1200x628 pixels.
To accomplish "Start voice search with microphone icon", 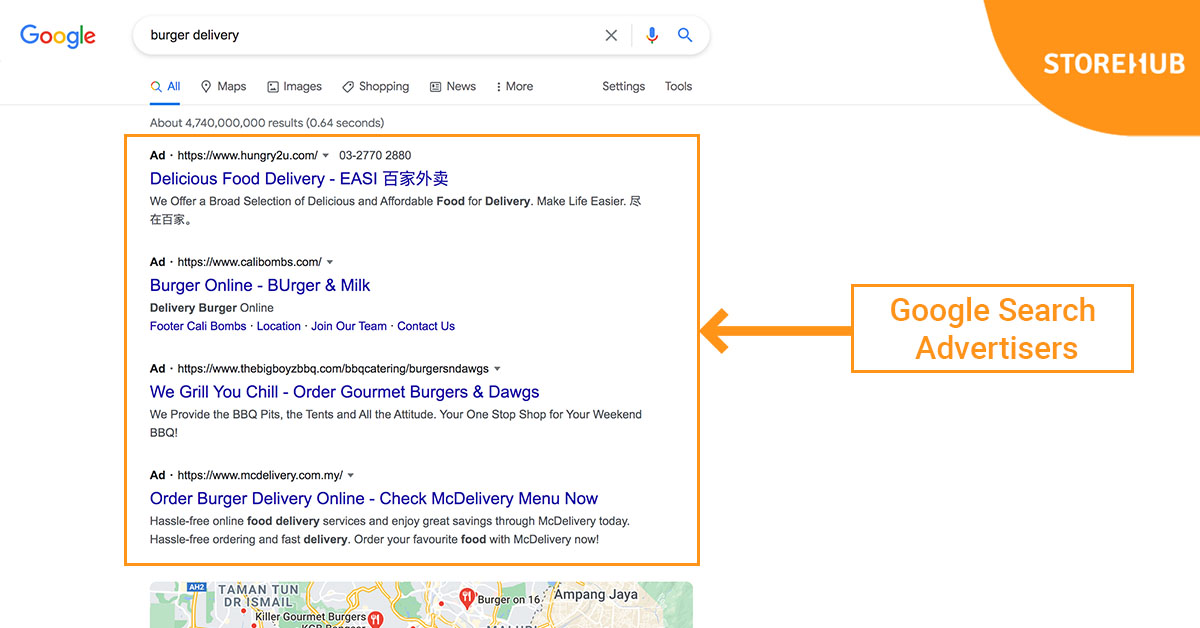I will tap(652, 35).
